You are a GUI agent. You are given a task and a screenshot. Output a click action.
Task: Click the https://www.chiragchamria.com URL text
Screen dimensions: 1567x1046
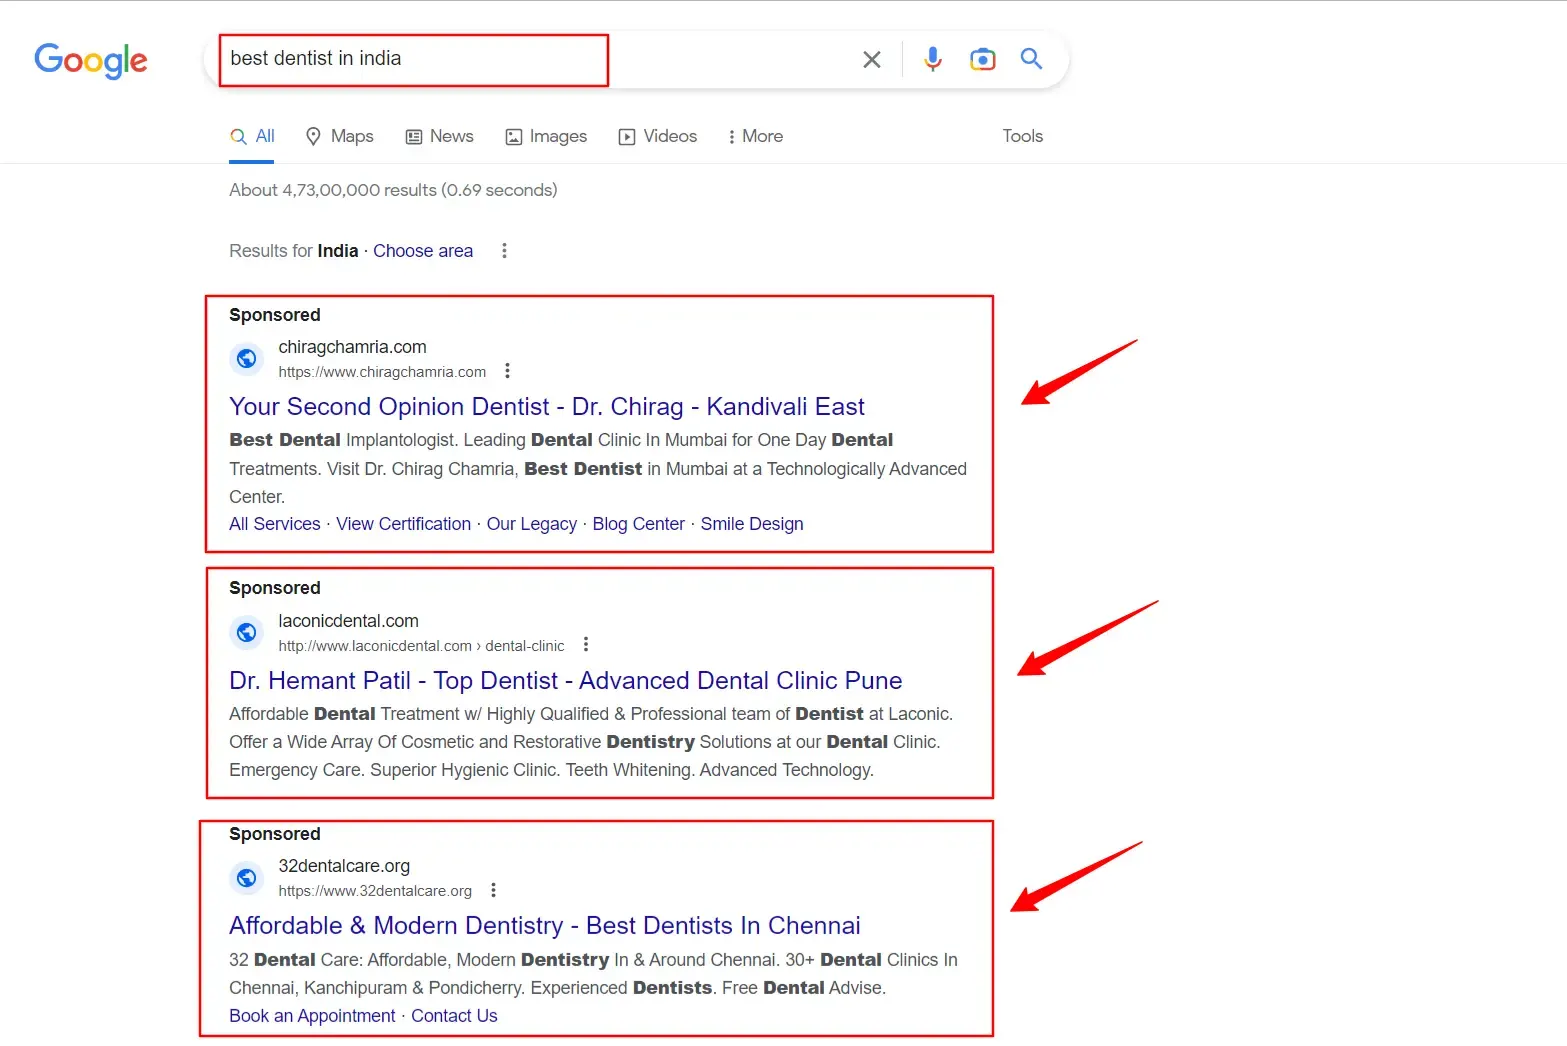pyautogui.click(x=382, y=372)
